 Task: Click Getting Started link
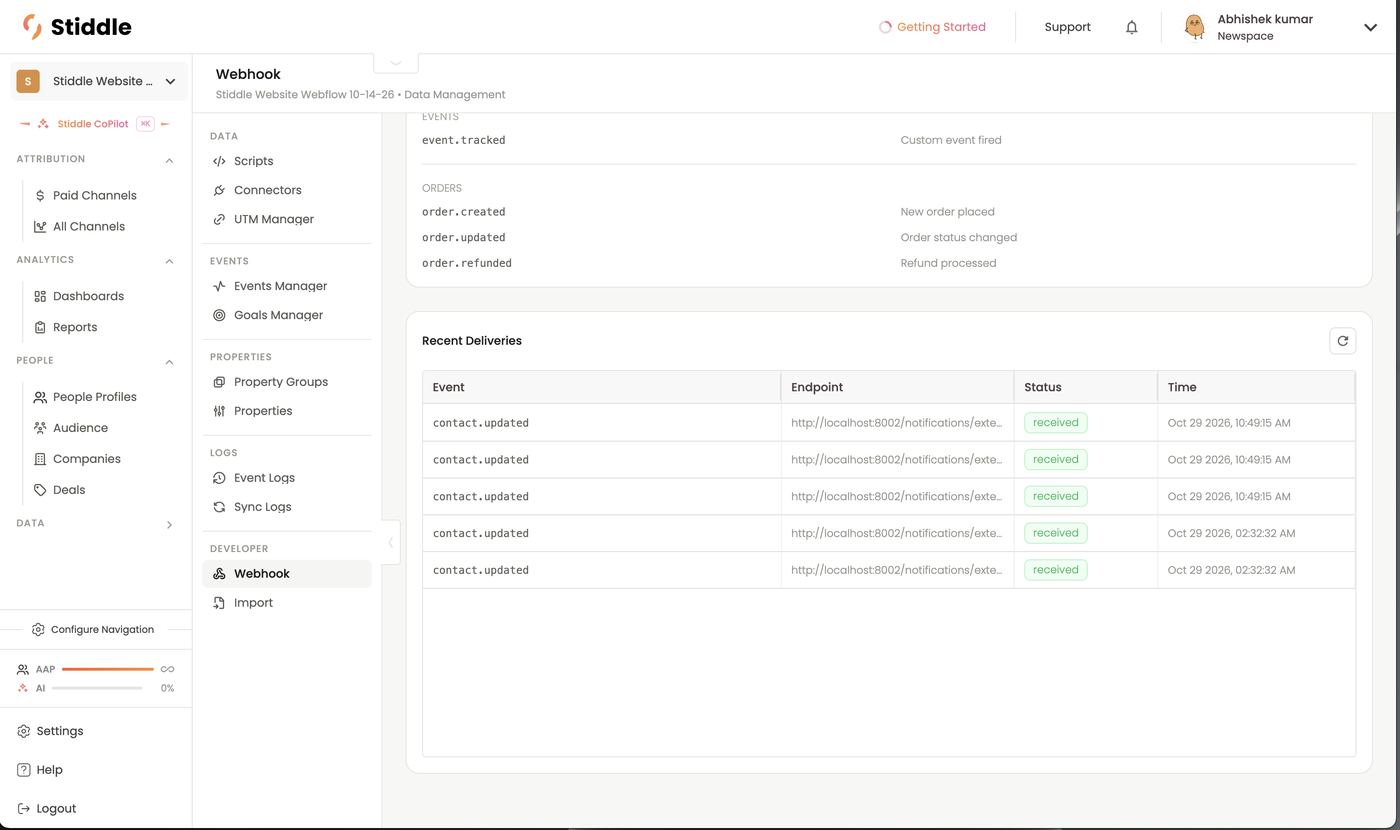[932, 27]
